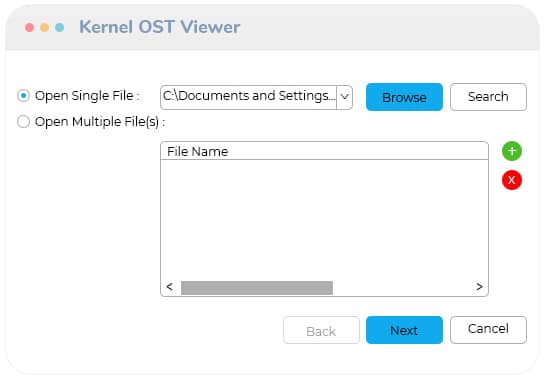Select the Open Multiple File(s) radio button

(x=23, y=122)
